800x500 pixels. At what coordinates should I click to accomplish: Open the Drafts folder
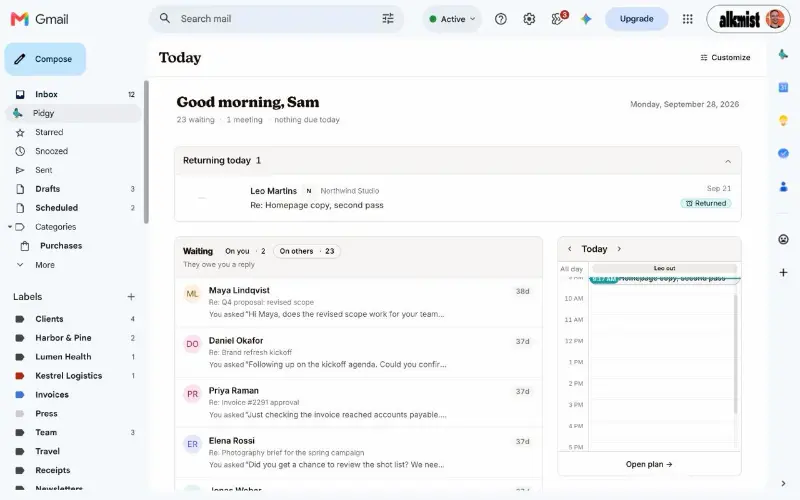point(74,189)
